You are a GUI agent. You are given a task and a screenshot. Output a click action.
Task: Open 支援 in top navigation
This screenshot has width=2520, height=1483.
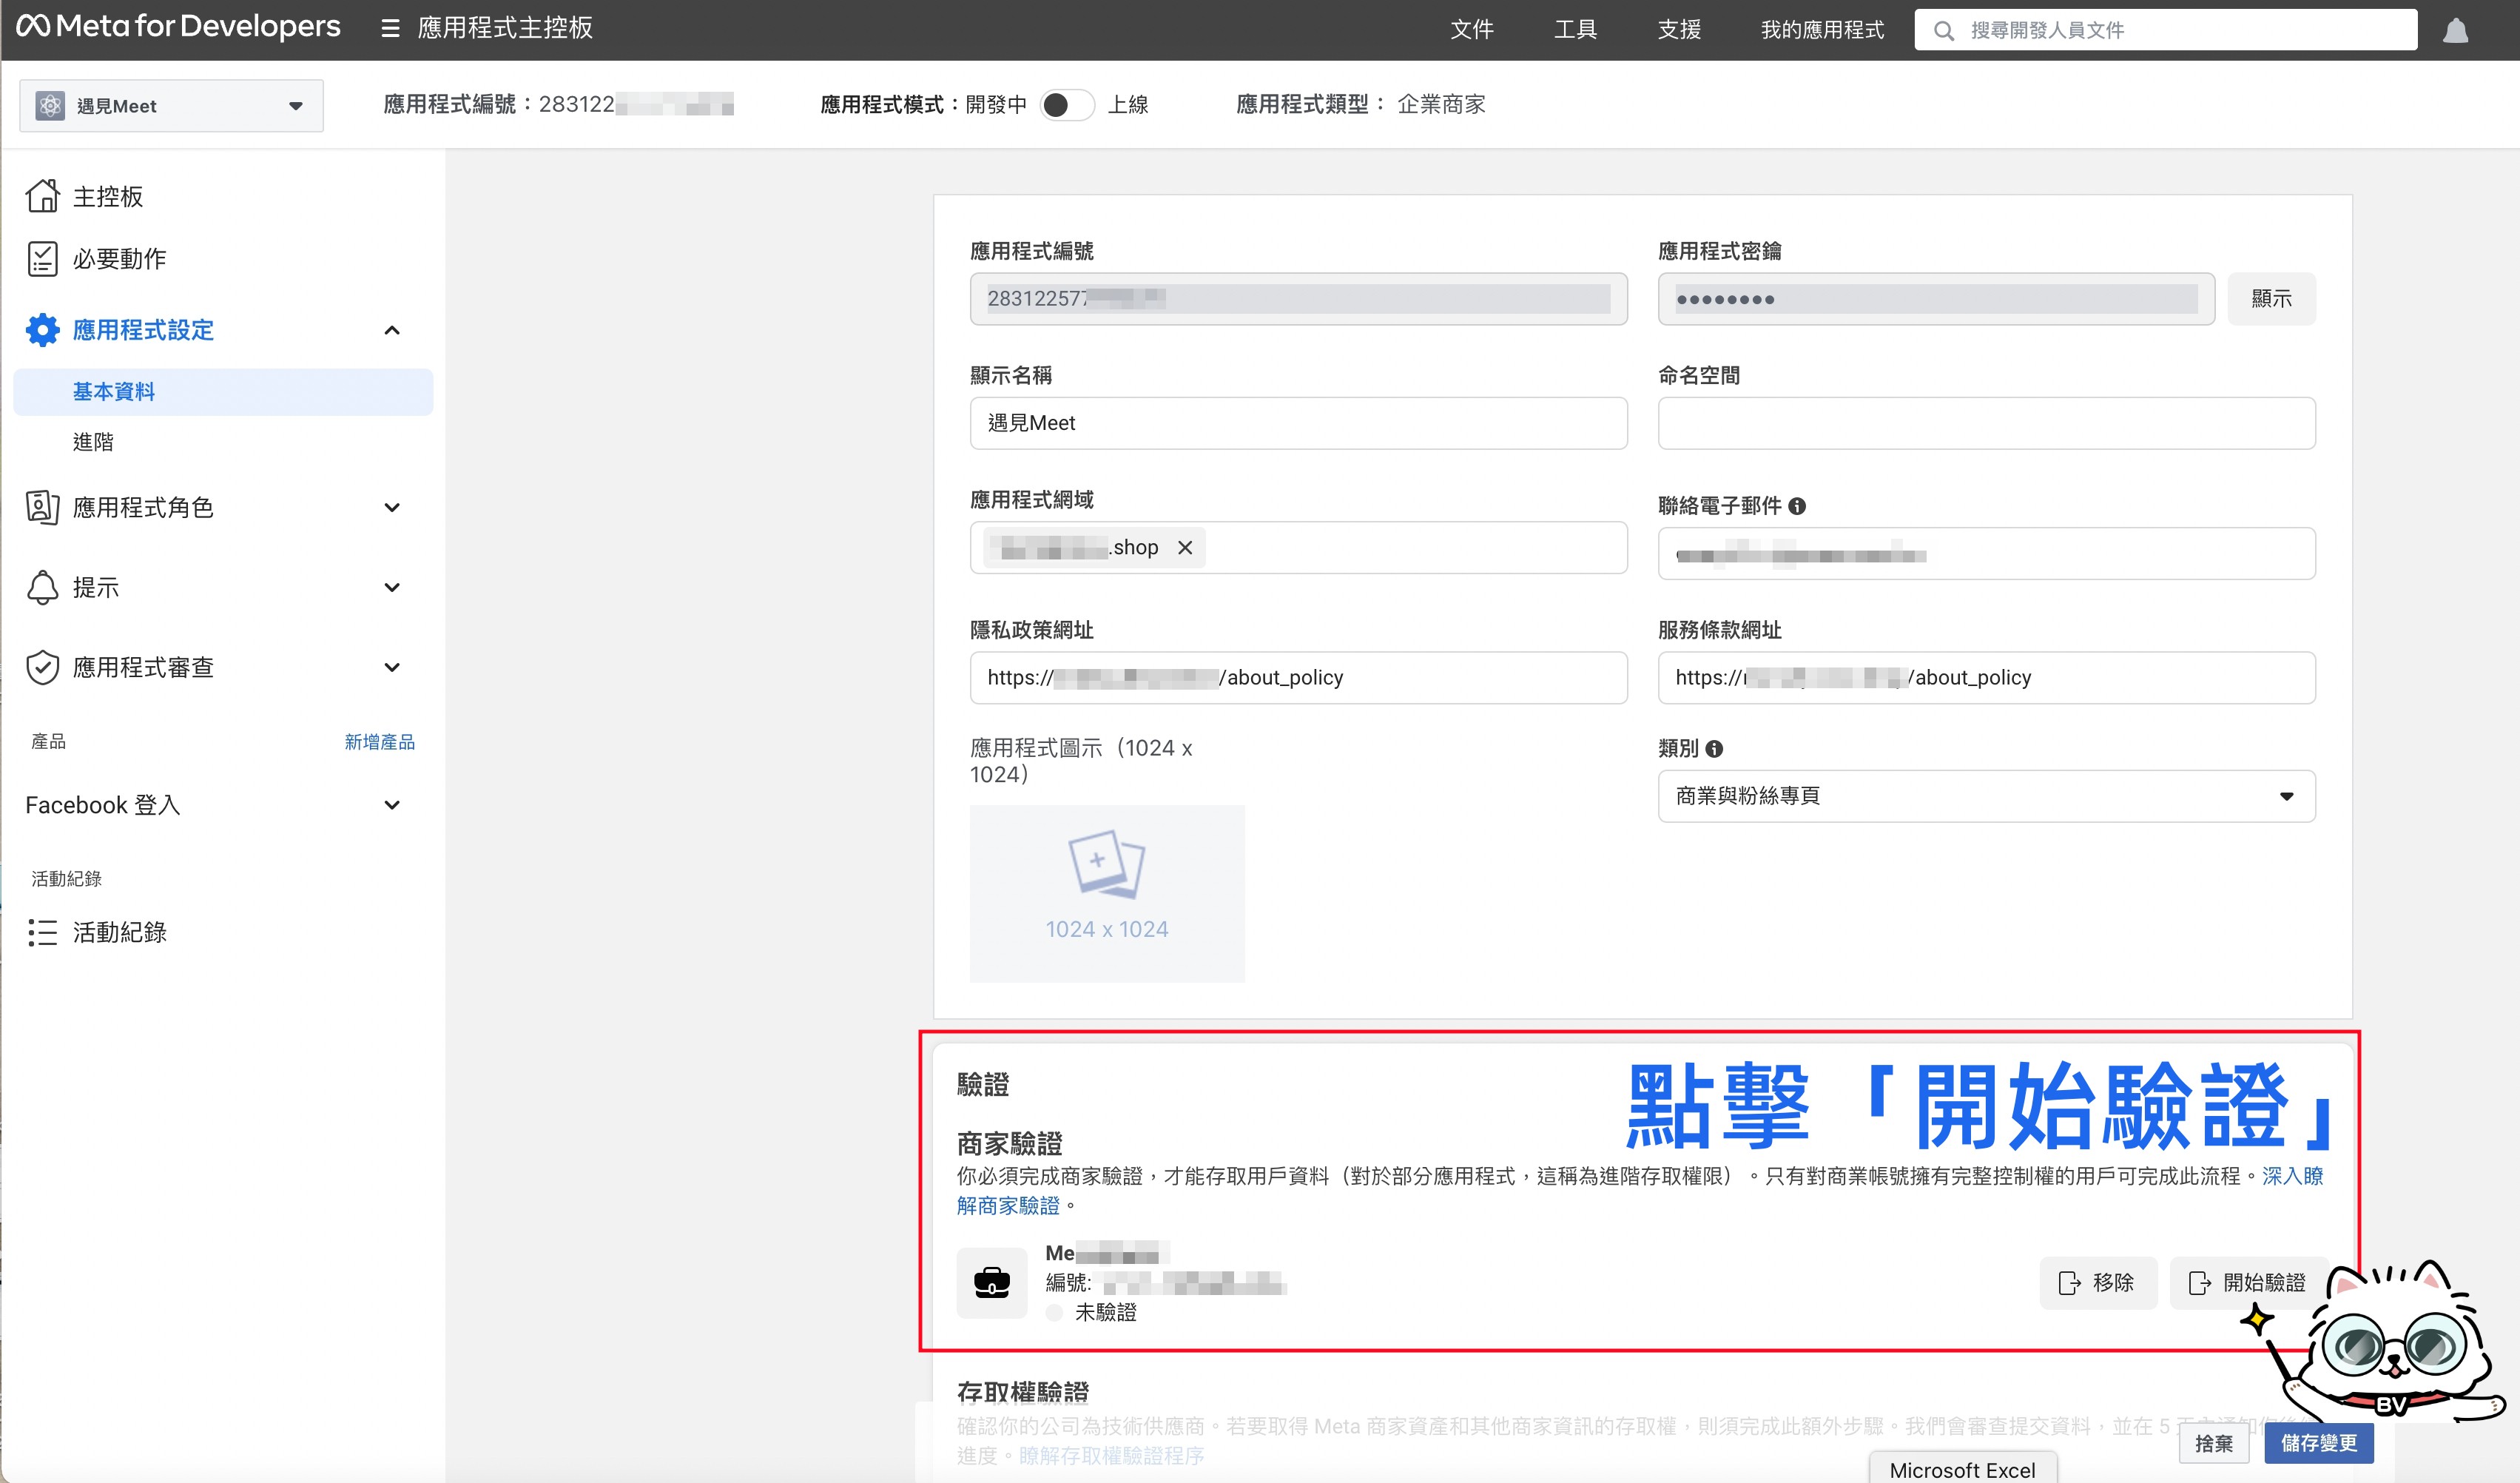click(1679, 30)
